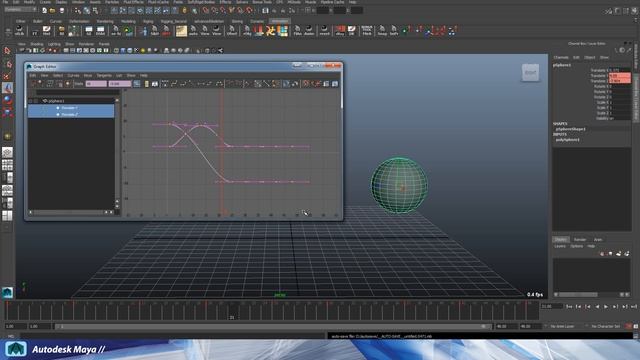Click the auto keyframe toggle bottom right
The height and width of the screenshot is (360, 640).
click(629, 326)
